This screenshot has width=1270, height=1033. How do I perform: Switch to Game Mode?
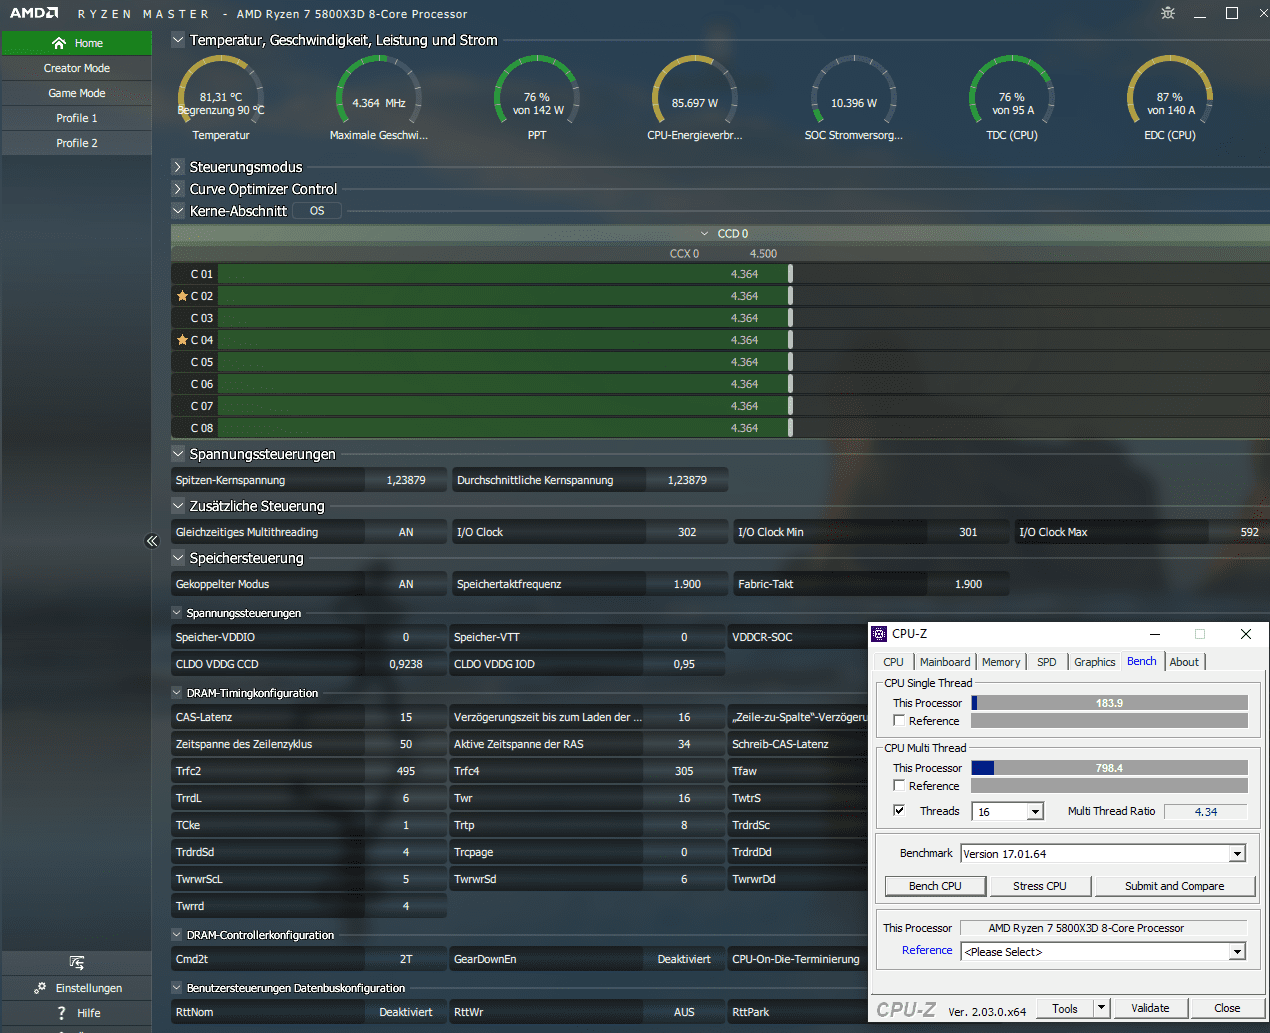(x=76, y=93)
